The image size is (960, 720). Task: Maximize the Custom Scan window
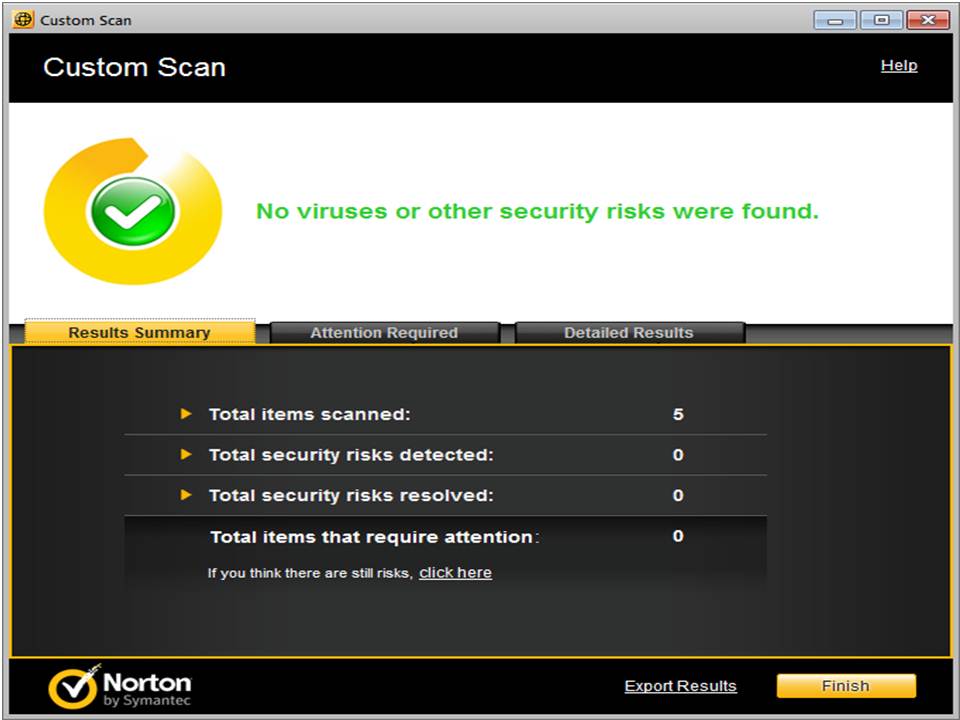[881, 20]
